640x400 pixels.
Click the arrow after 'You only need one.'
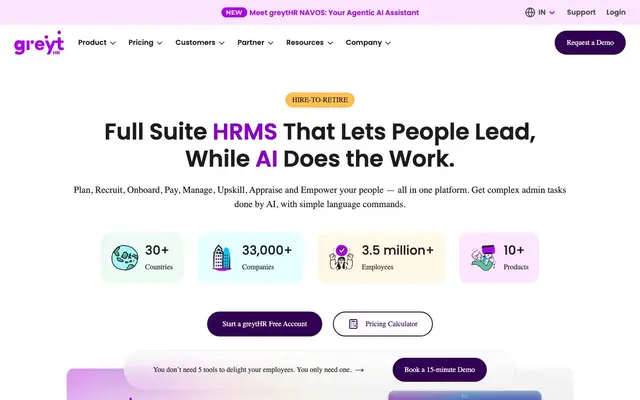(x=360, y=370)
